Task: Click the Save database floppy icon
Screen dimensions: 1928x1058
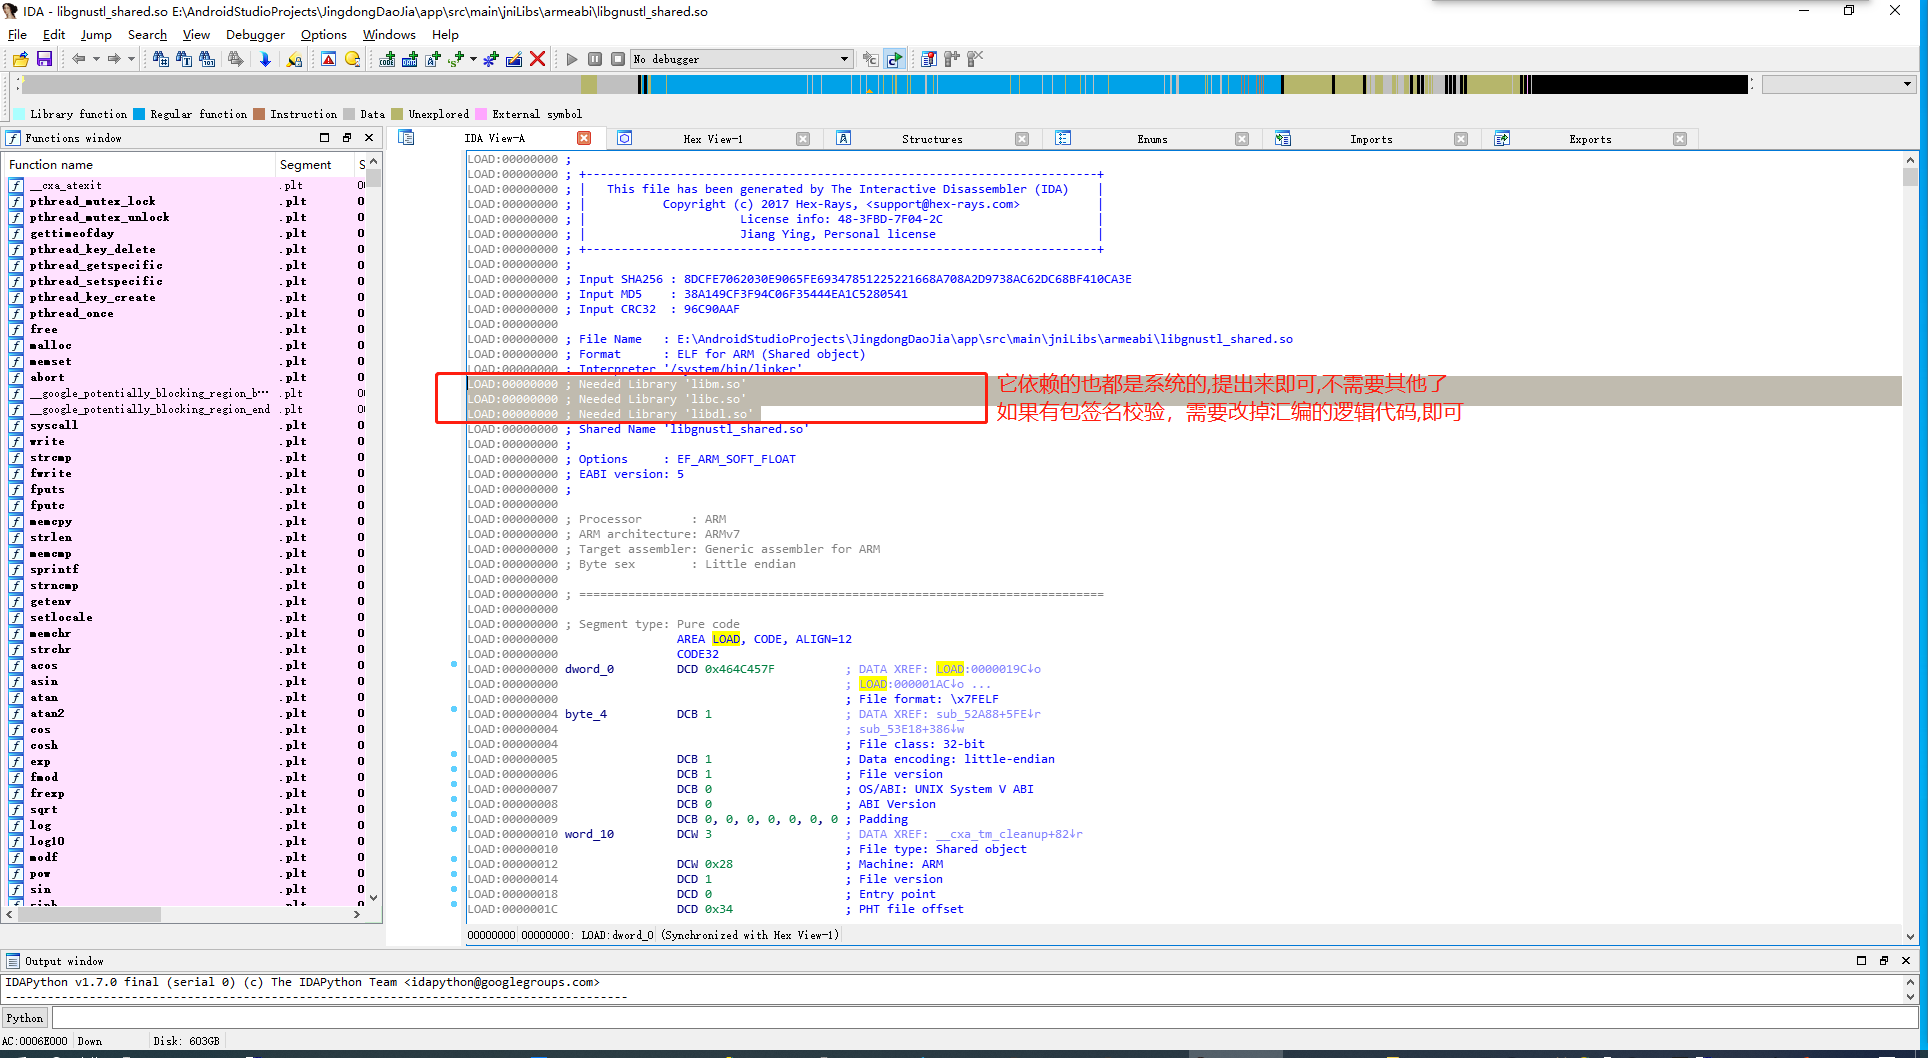Action: 44,59
